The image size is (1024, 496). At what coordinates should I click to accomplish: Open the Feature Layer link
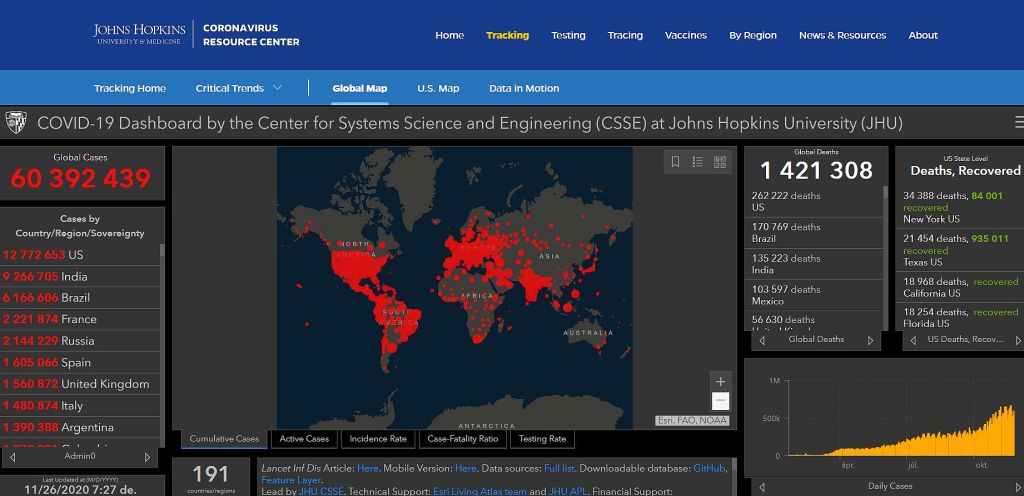point(290,480)
